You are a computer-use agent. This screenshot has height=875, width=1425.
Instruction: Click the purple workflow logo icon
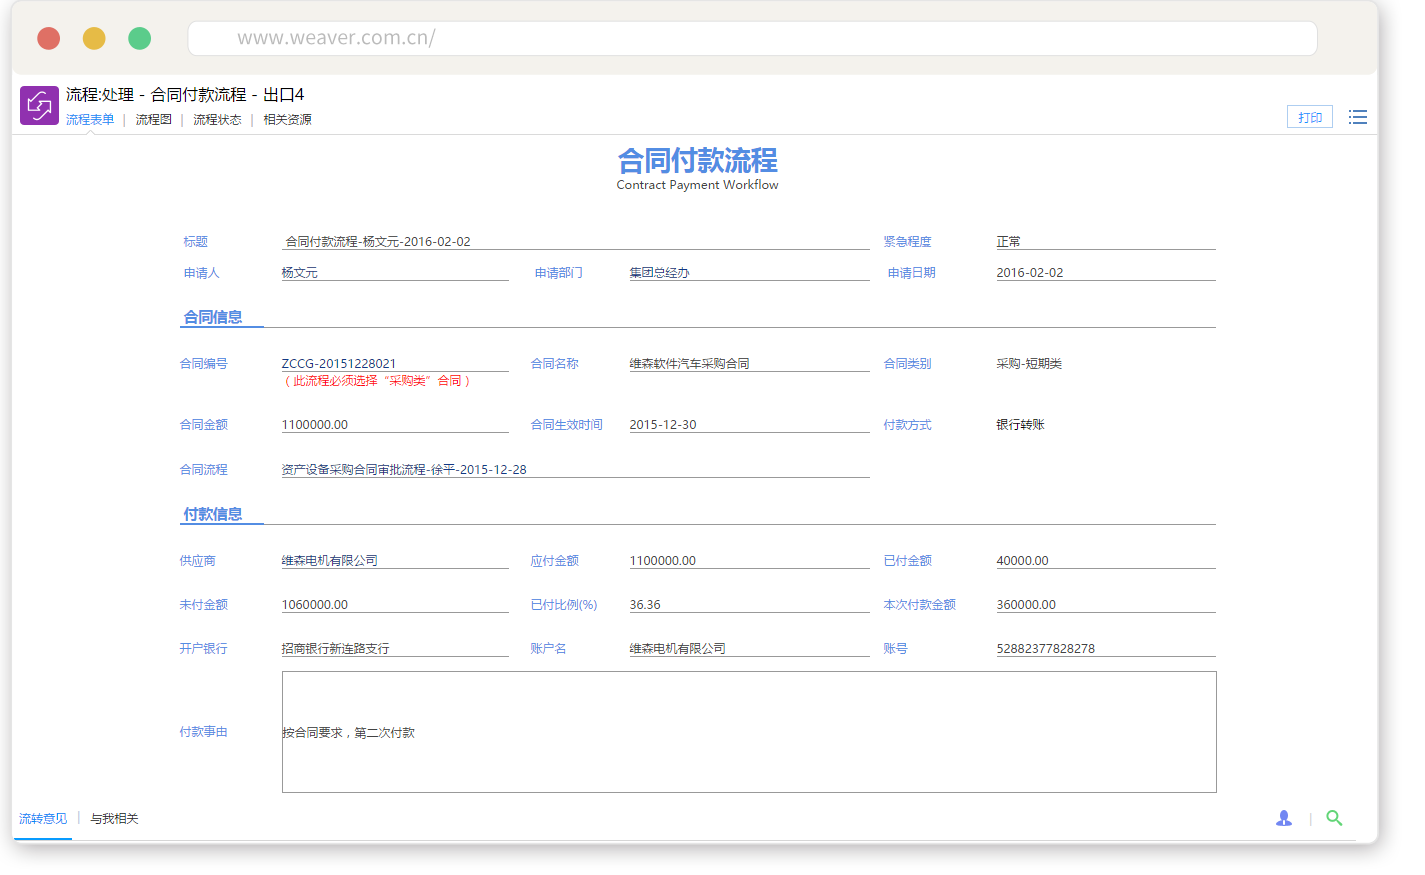coord(39,105)
